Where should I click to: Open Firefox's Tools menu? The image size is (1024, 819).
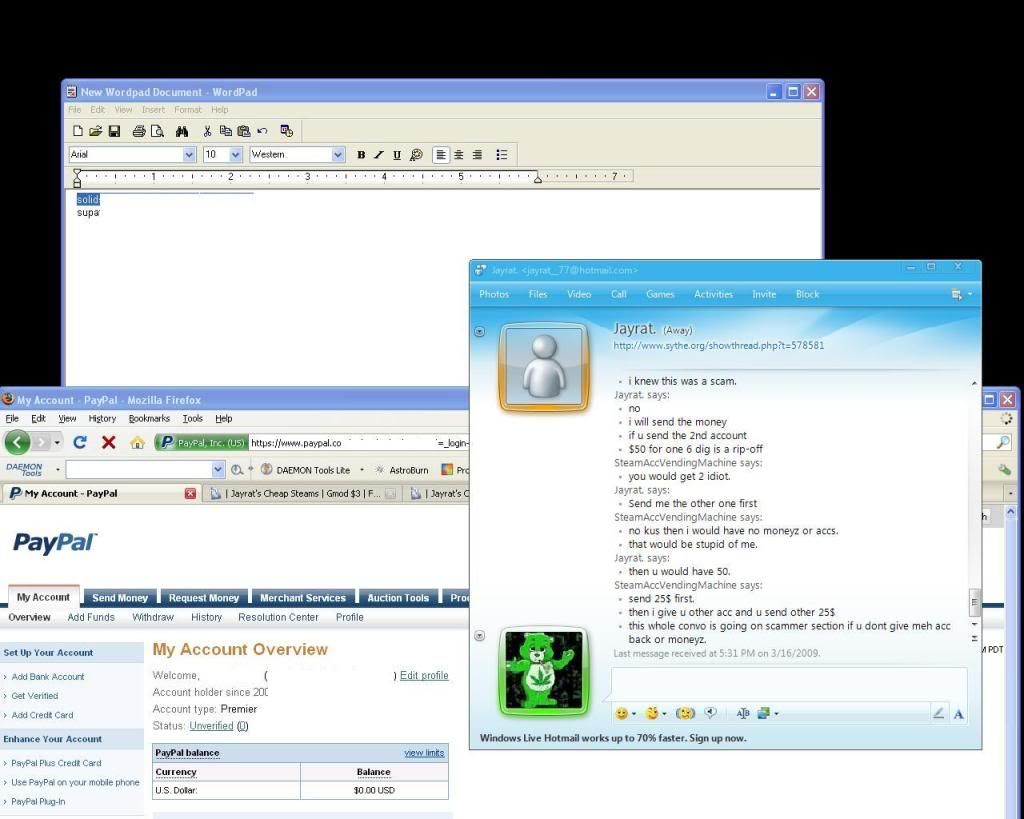pos(193,419)
